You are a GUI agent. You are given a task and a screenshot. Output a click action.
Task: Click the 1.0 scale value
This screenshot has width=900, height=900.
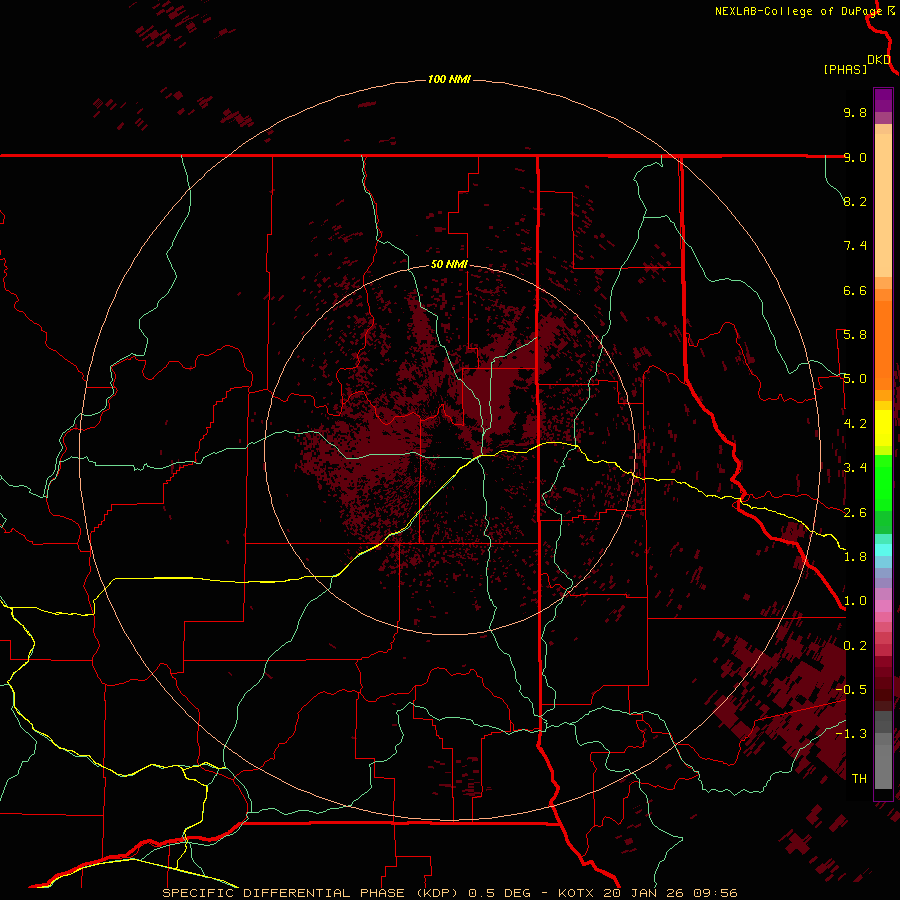tap(855, 601)
